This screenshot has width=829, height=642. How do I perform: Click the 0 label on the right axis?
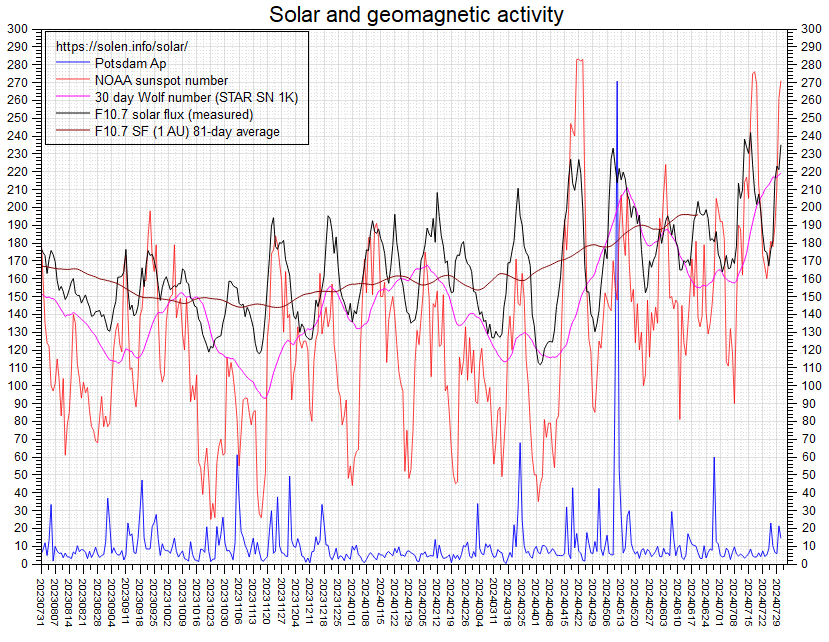(x=804, y=564)
